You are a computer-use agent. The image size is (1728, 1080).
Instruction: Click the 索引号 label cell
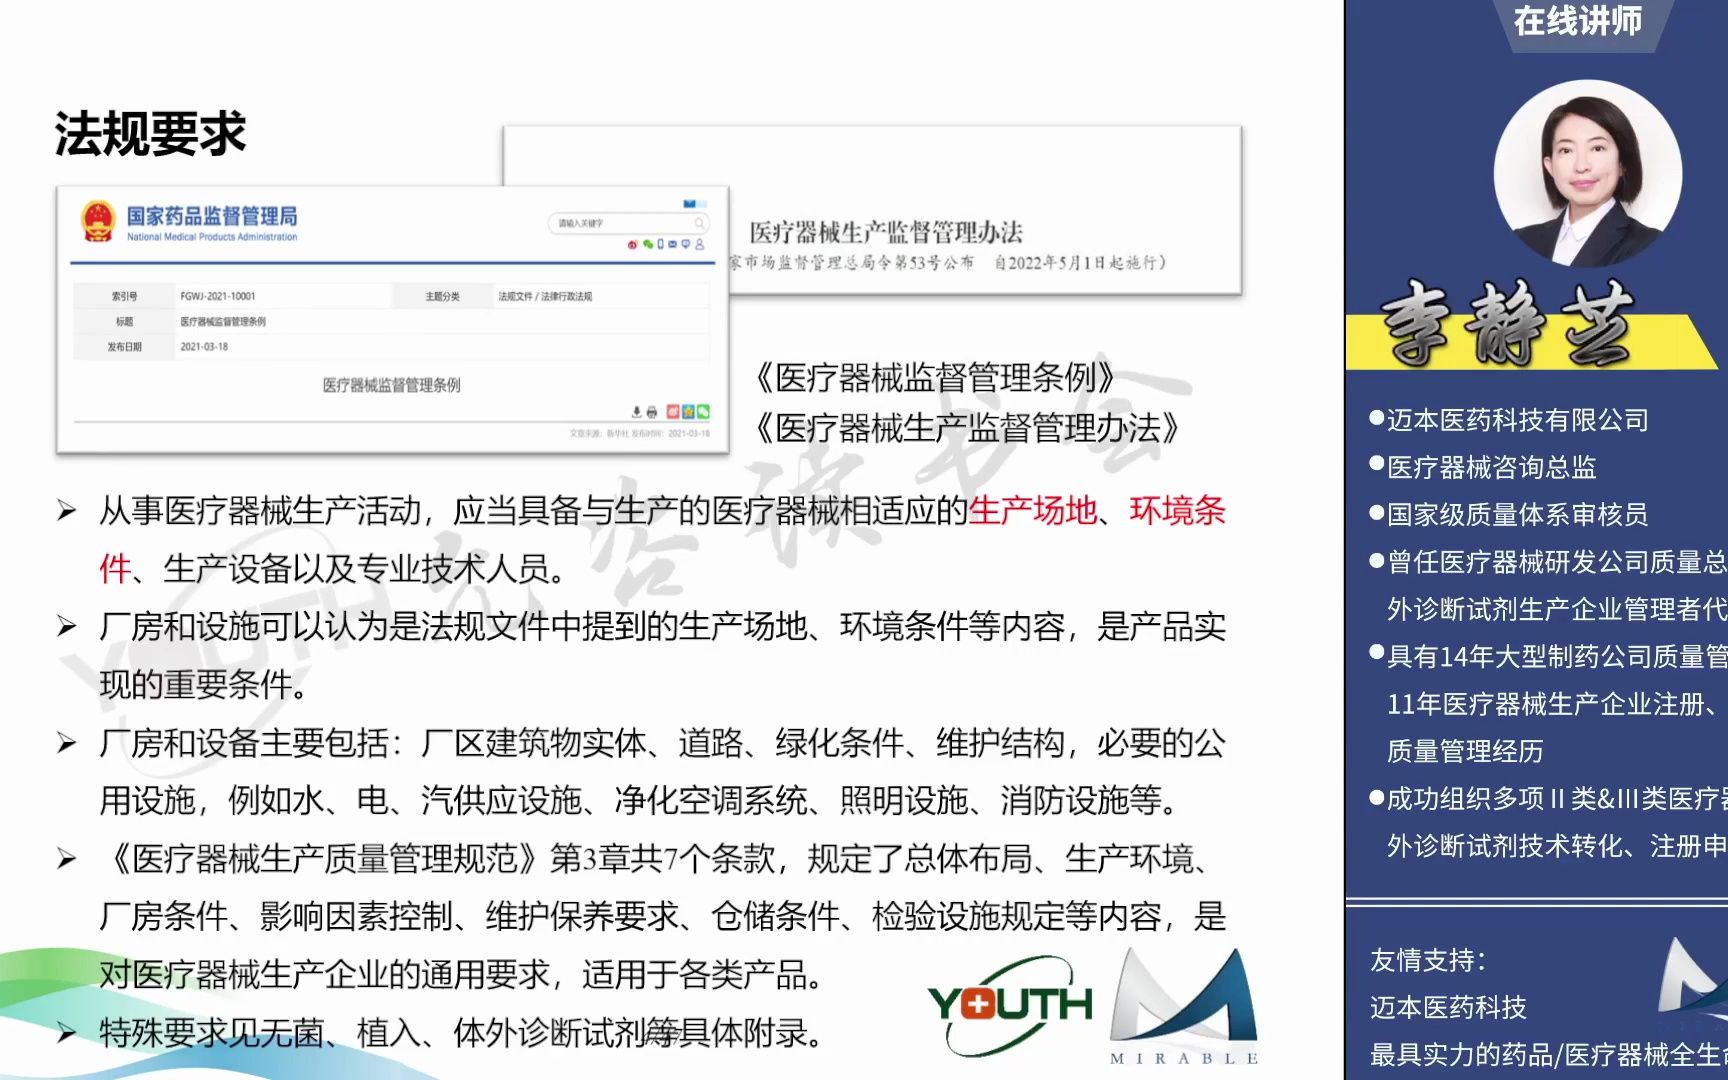tap(124, 297)
